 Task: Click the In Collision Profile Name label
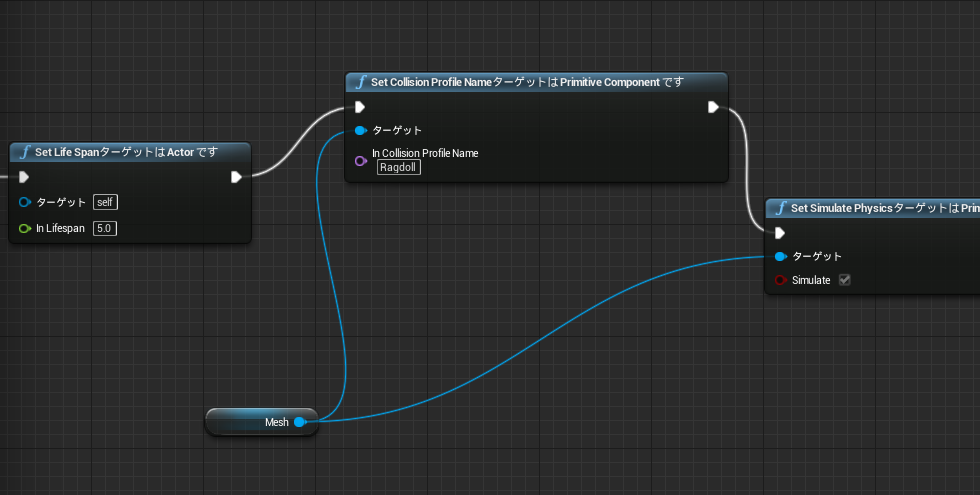pyautogui.click(x=425, y=153)
